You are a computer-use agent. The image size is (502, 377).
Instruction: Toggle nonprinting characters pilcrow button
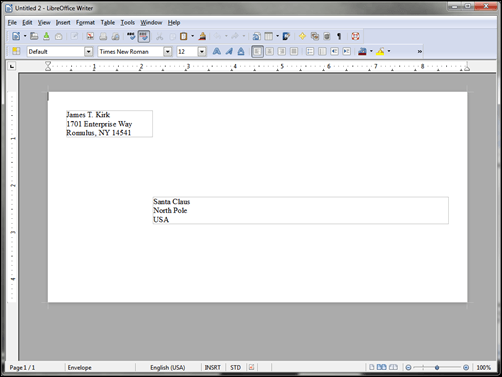coord(339,36)
